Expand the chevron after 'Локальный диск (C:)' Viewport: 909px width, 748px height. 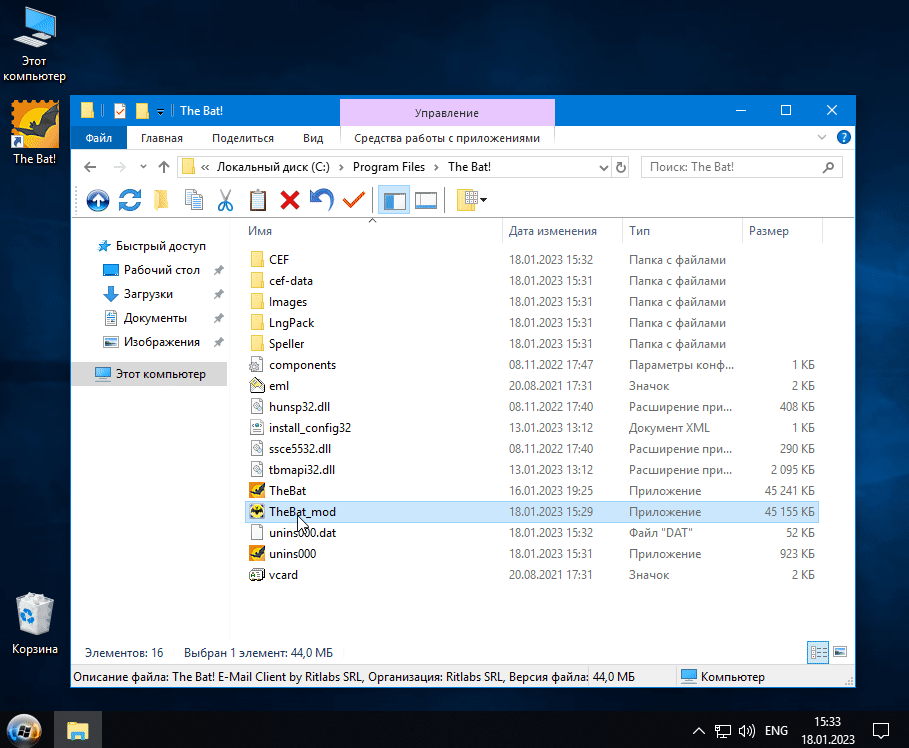pyautogui.click(x=341, y=168)
